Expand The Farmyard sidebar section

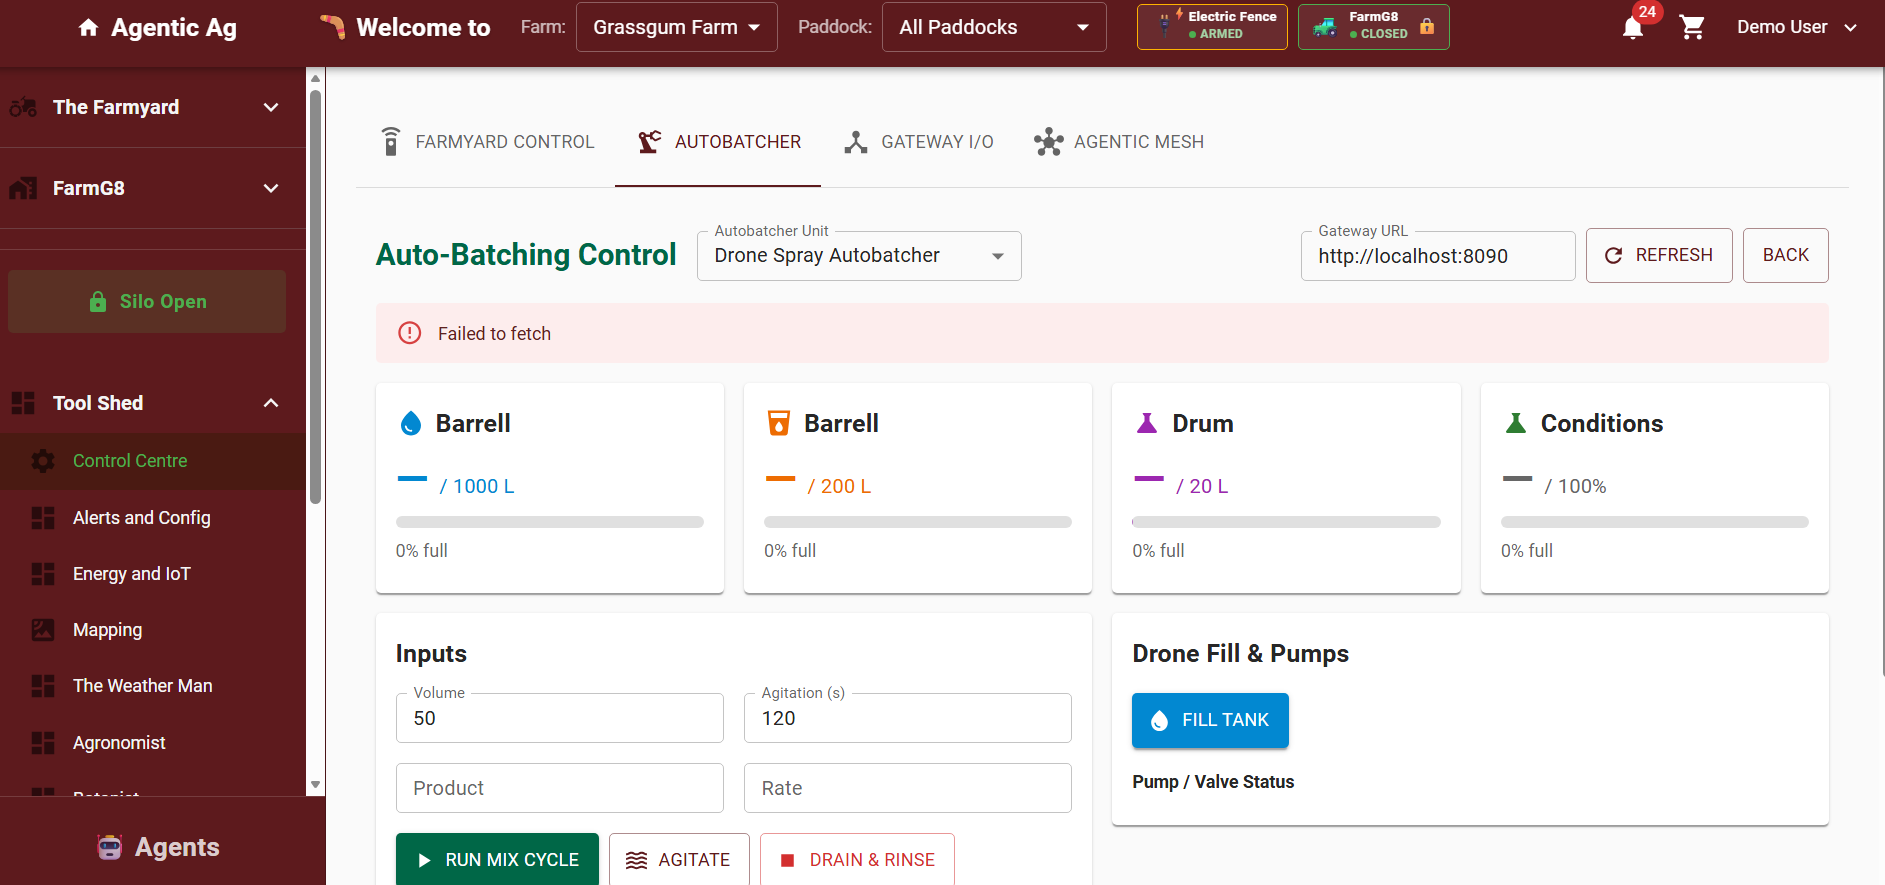153,107
